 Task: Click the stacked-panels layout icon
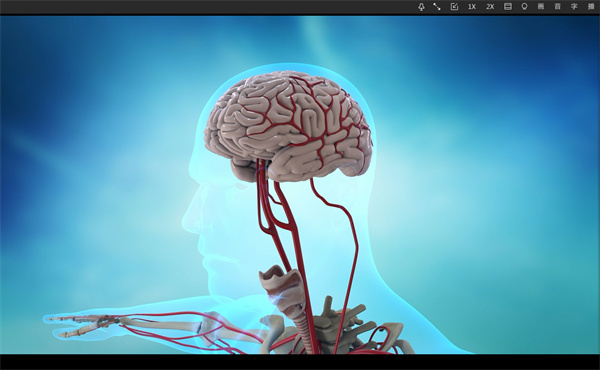[508, 7]
